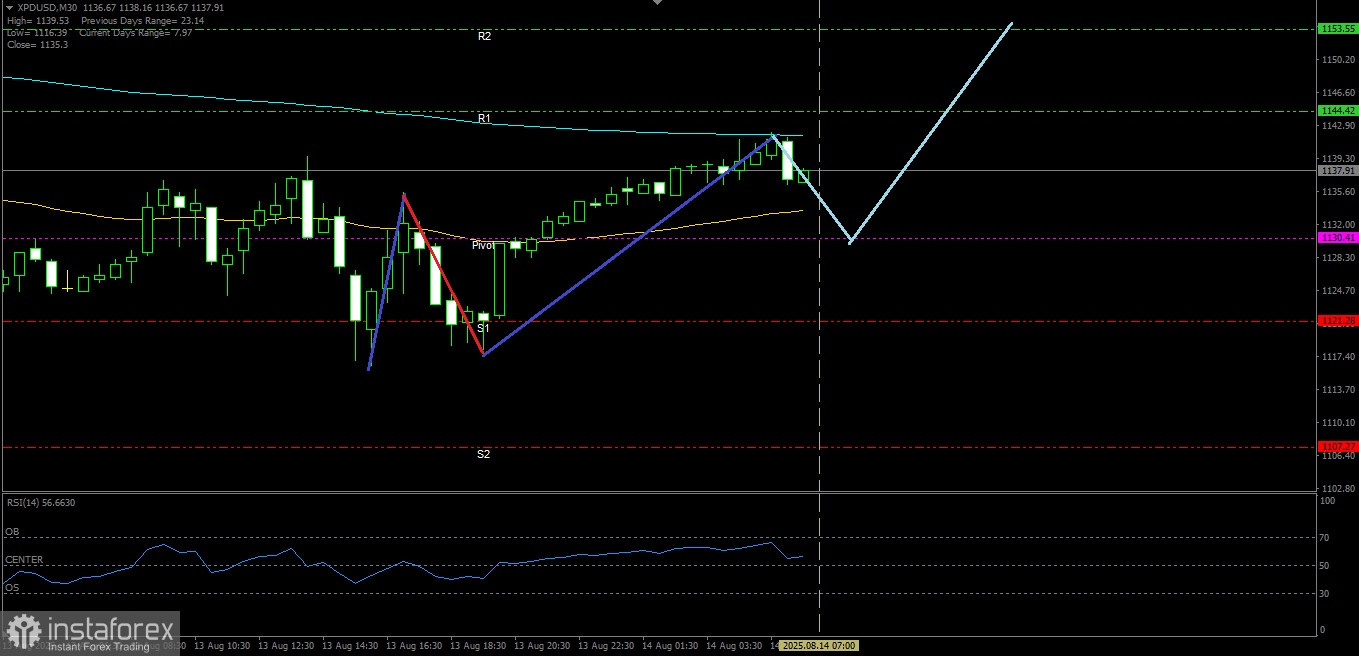
Task: Select the red 1107.27 price tag
Action: click(x=1337, y=446)
